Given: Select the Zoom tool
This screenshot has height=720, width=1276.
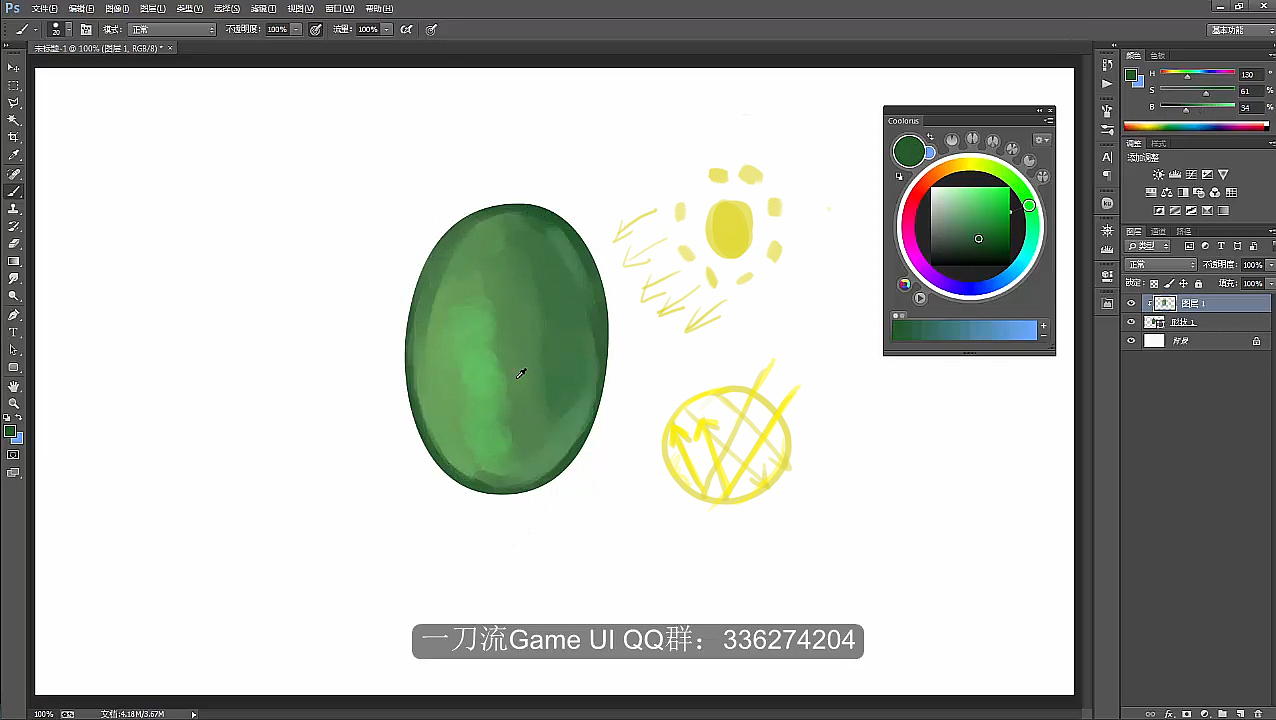Looking at the screenshot, I should (x=13, y=403).
